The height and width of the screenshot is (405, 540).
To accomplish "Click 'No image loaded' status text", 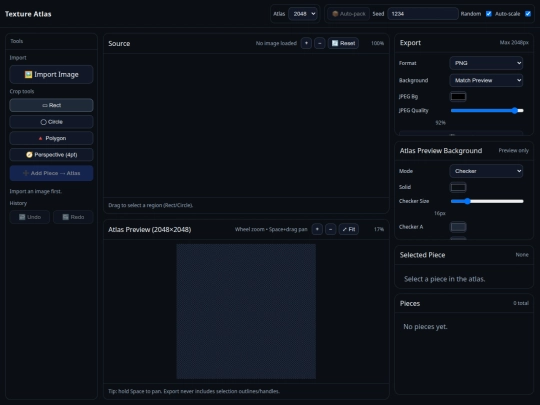I will 276,43.
